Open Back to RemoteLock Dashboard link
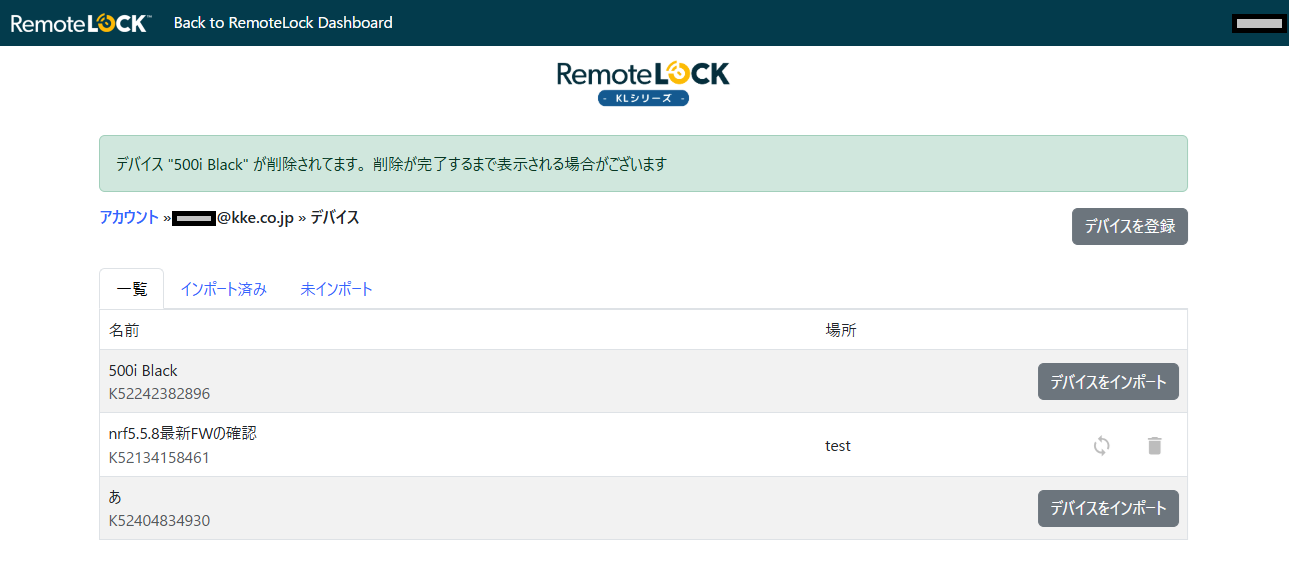This screenshot has width=1289, height=578. tap(283, 22)
